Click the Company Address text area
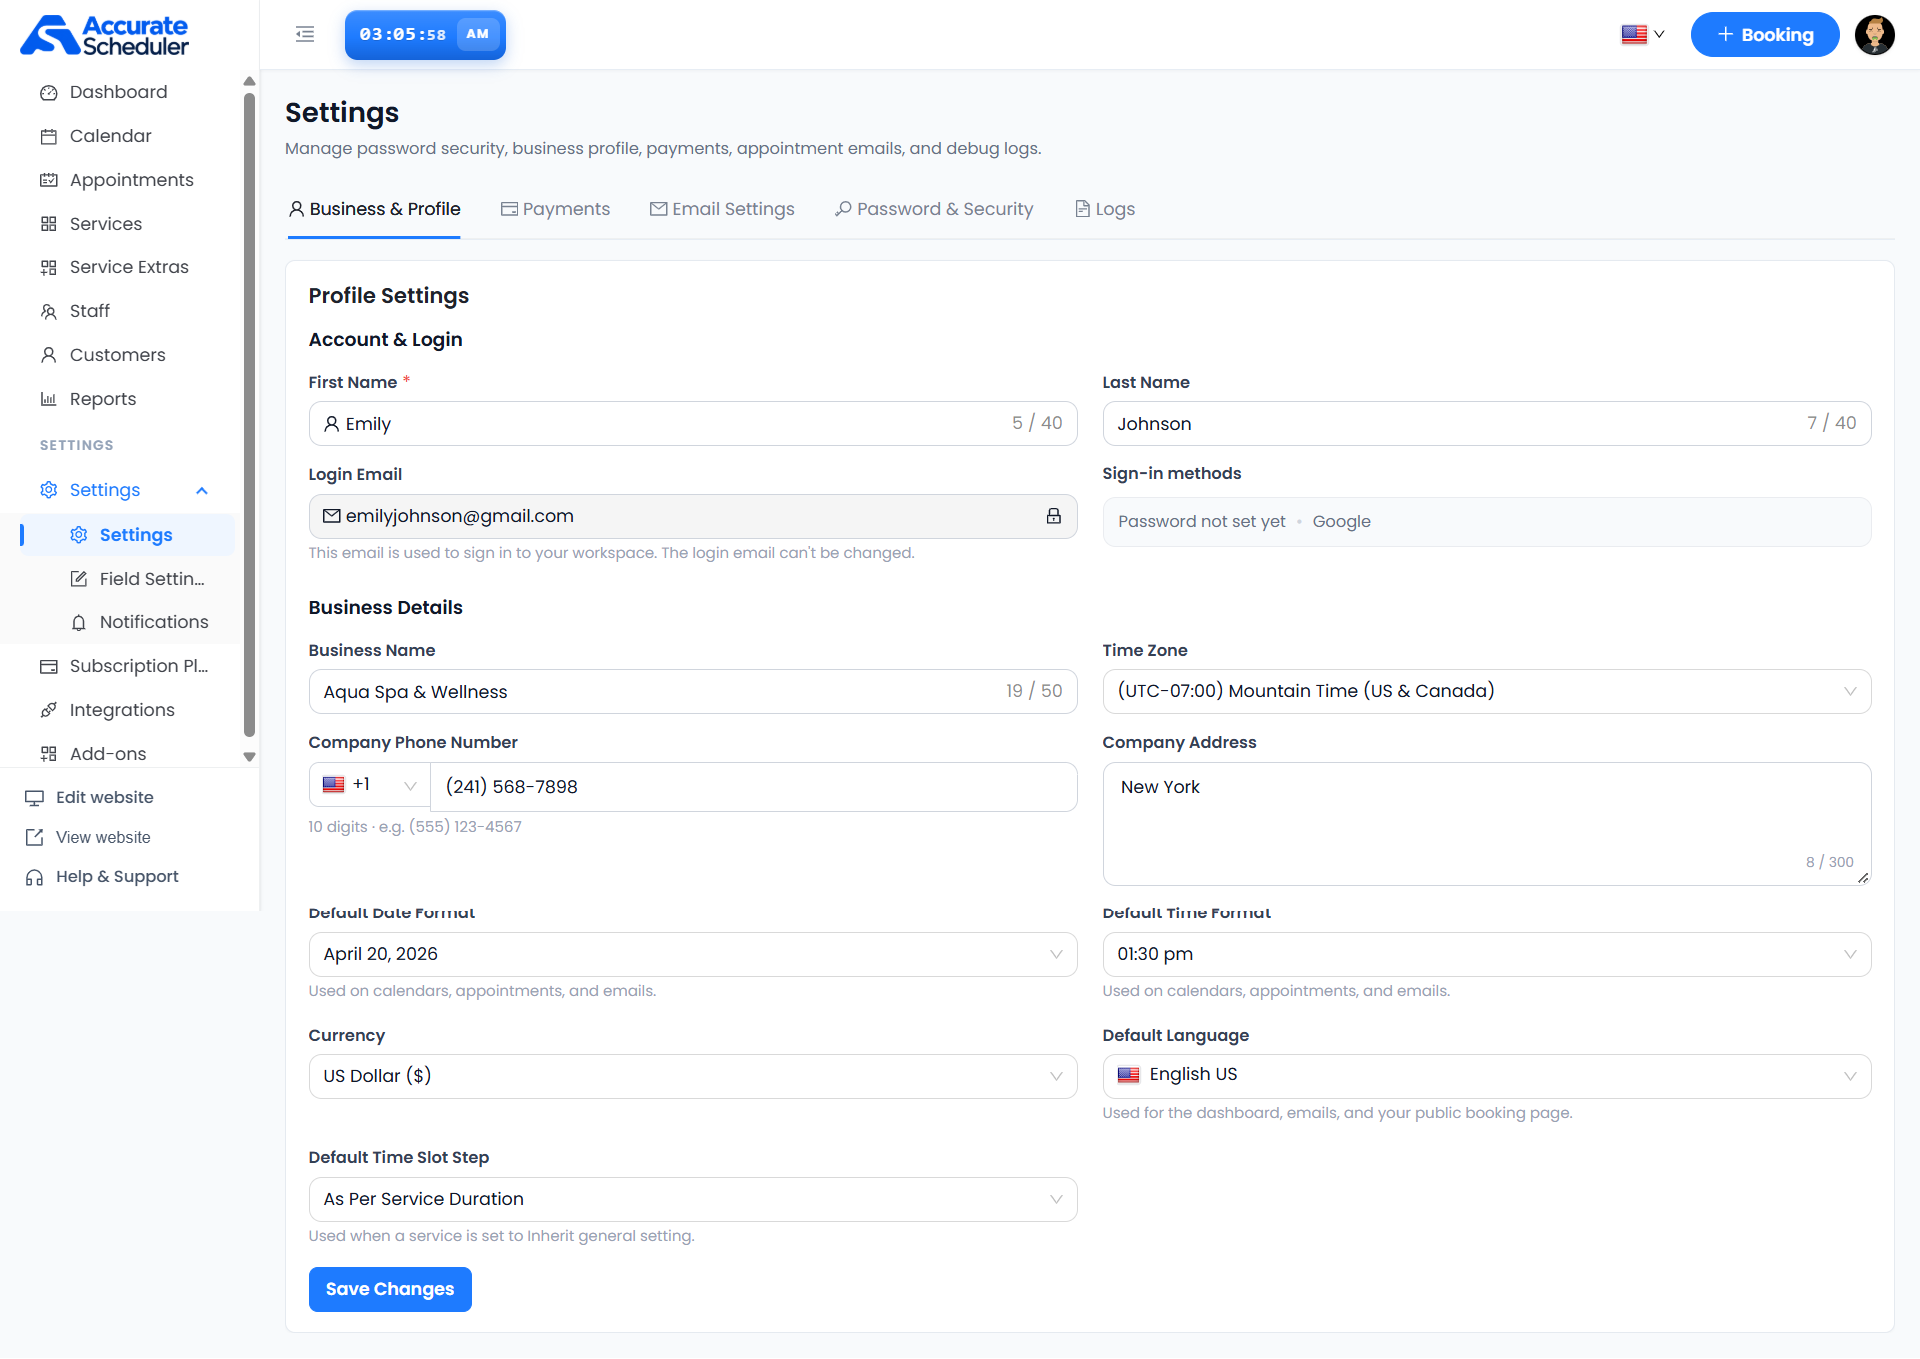Screen dimensions: 1920x1359 coord(1486,824)
